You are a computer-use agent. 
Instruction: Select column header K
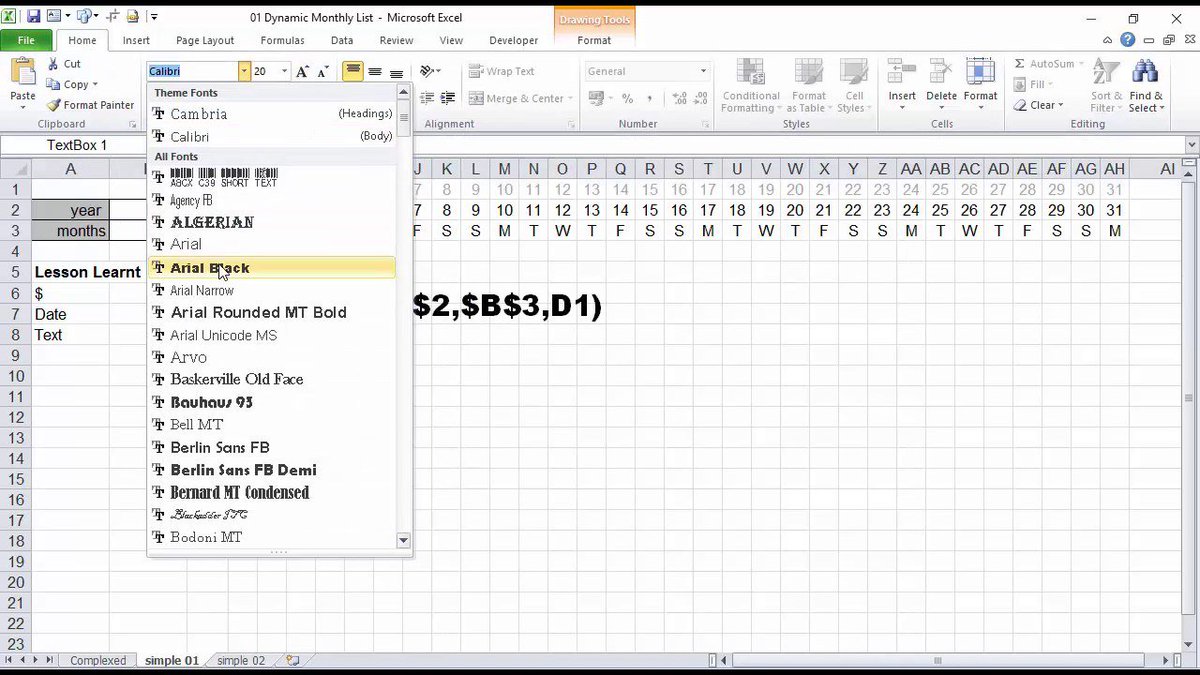pos(446,169)
